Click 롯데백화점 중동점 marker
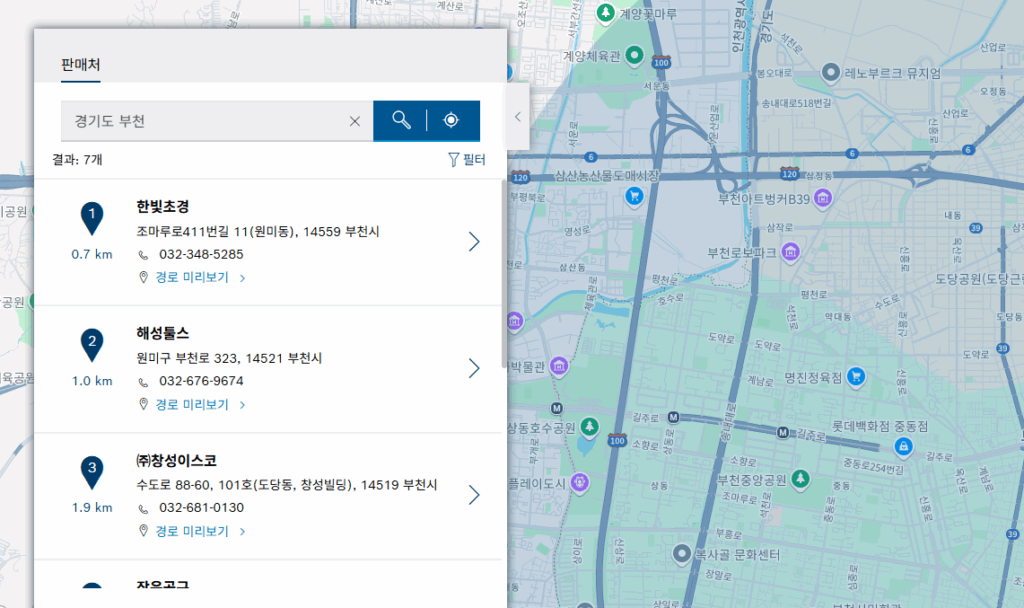The height and width of the screenshot is (608, 1024). coord(903,446)
